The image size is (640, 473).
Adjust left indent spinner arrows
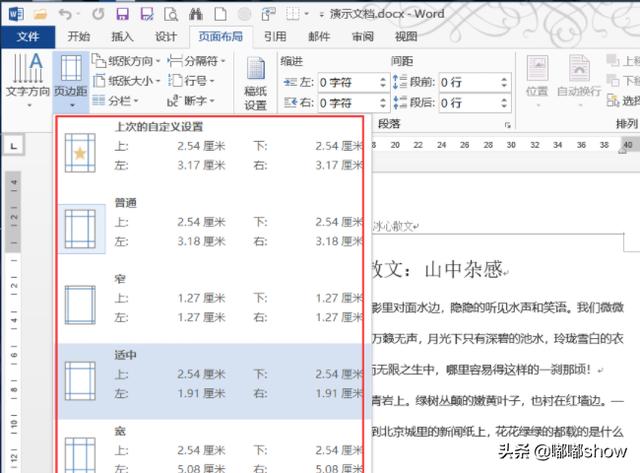click(383, 82)
